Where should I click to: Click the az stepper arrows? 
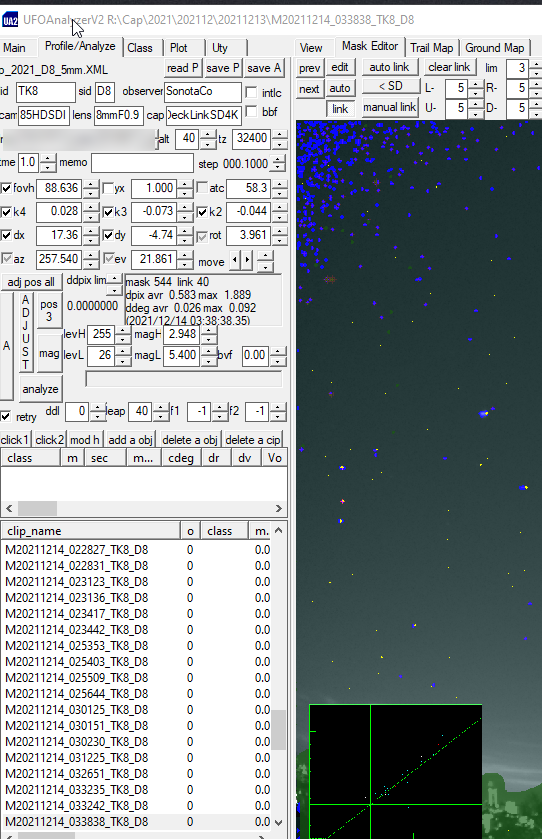(91, 260)
